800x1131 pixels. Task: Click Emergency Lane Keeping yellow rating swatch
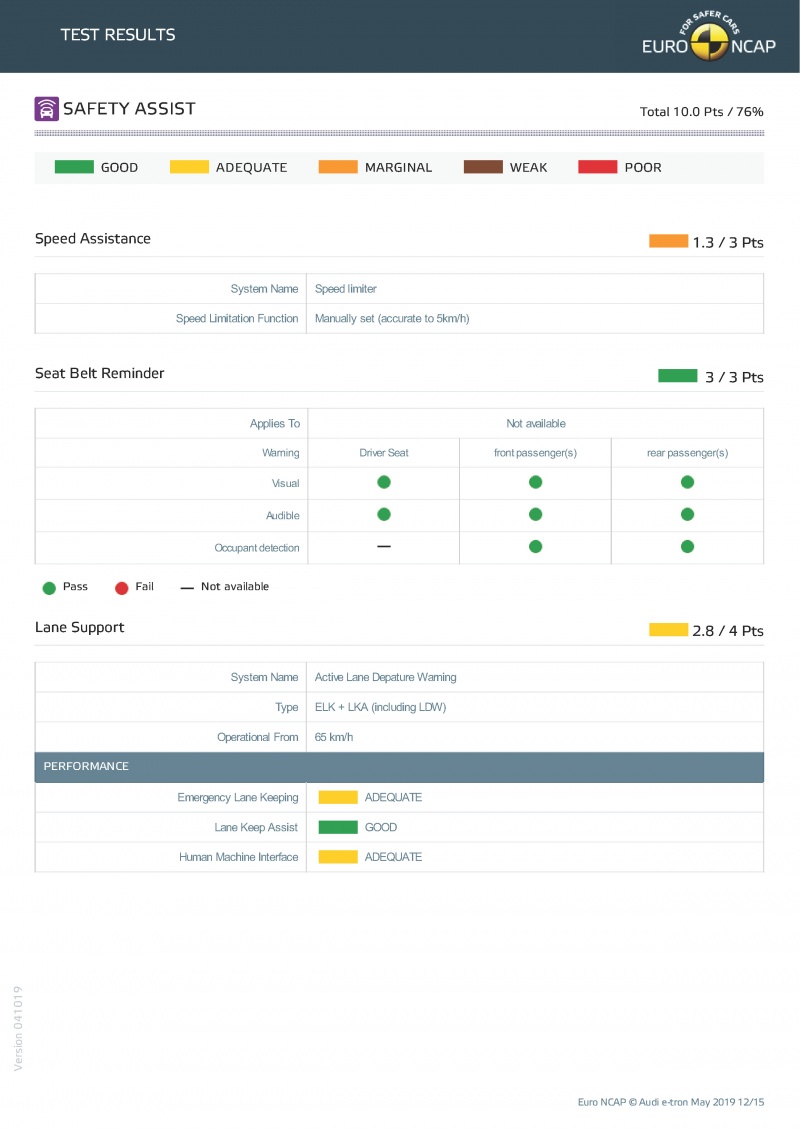click(x=338, y=797)
